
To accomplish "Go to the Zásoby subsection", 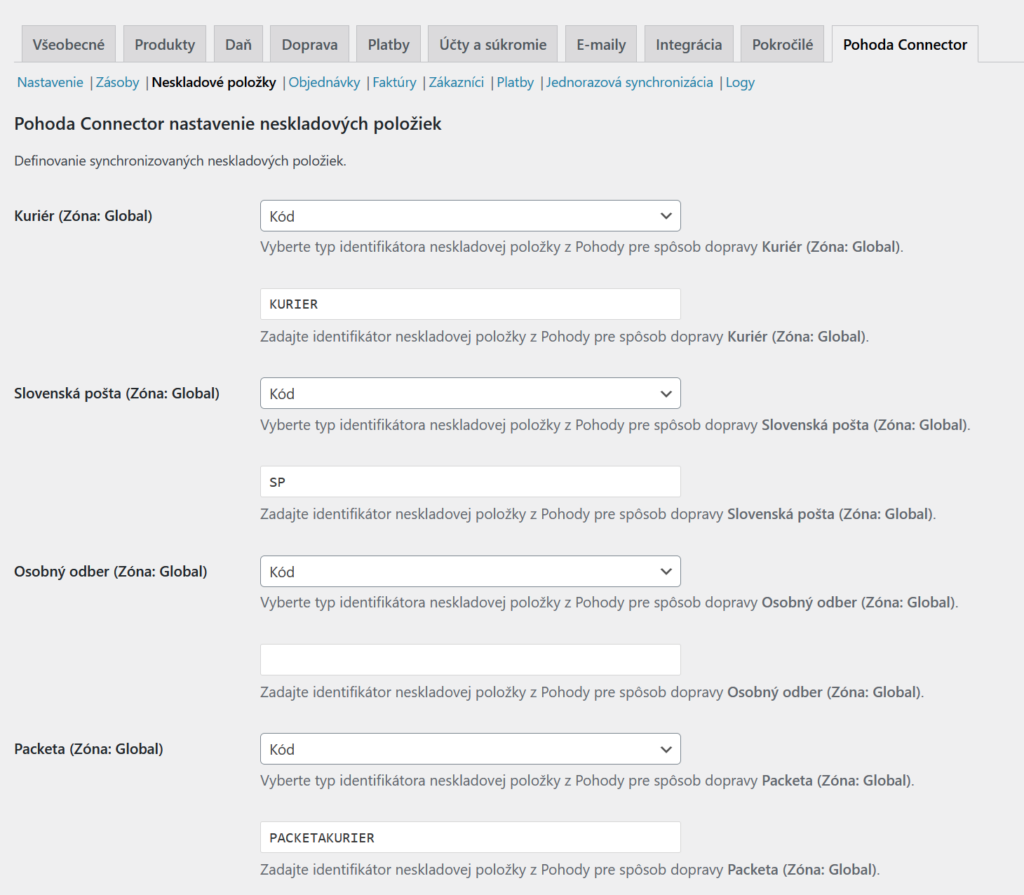I will click(x=118, y=82).
